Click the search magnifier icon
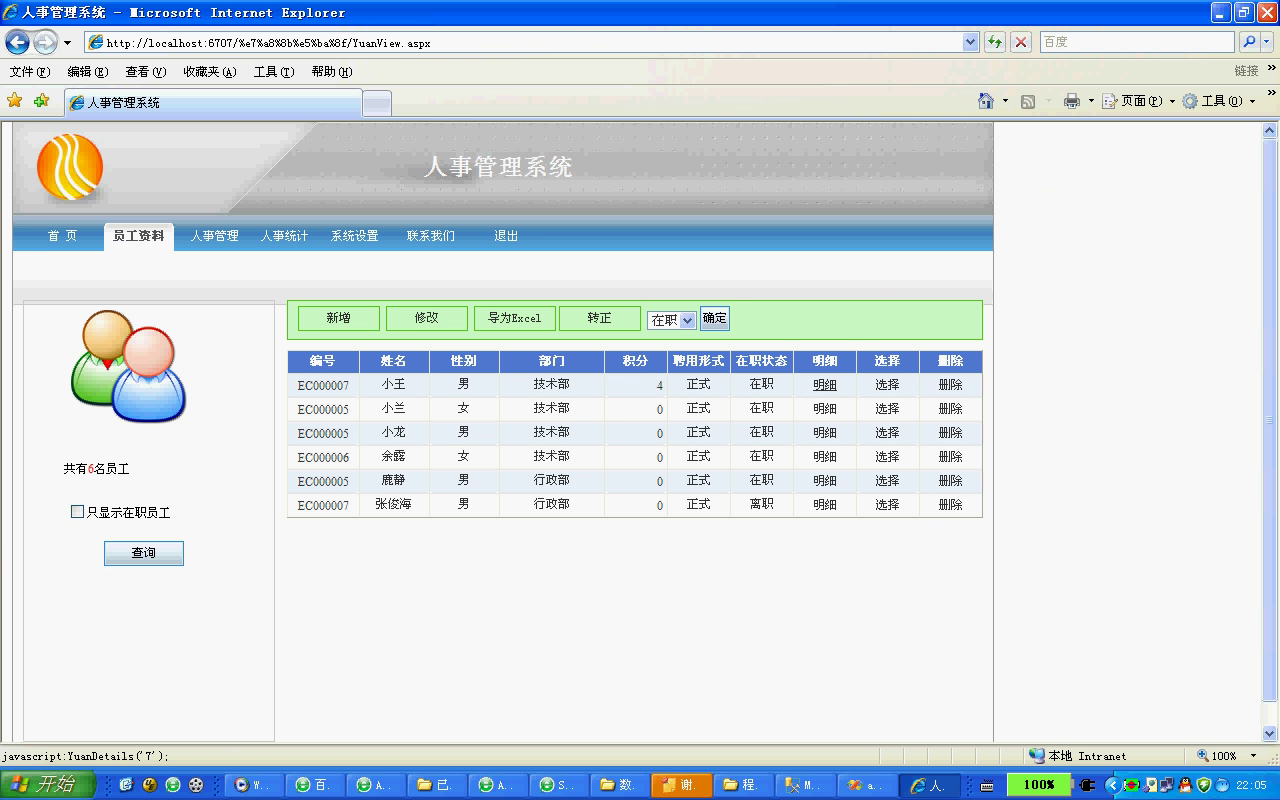Screen dimensions: 1280x800 coord(1249,42)
